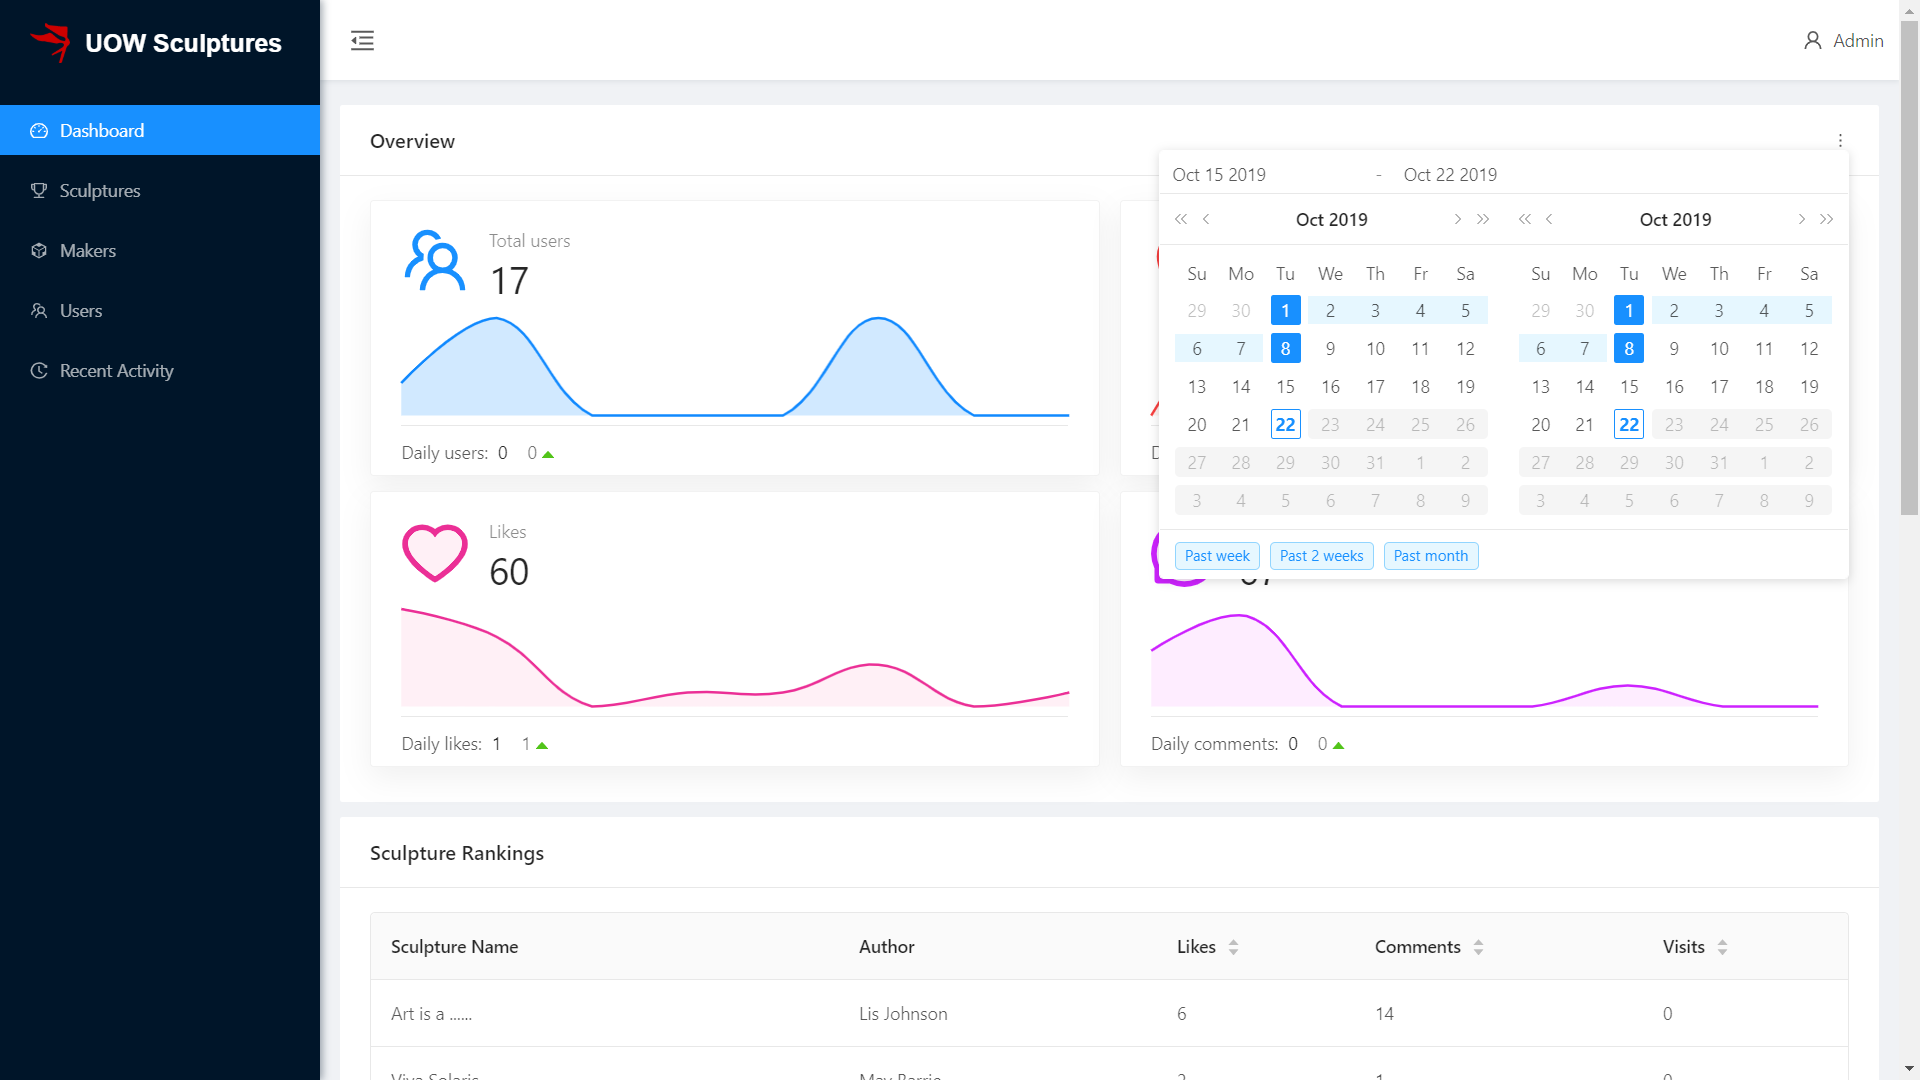
Task: Choose Past 2 weeks range preset
Action: (x=1321, y=556)
